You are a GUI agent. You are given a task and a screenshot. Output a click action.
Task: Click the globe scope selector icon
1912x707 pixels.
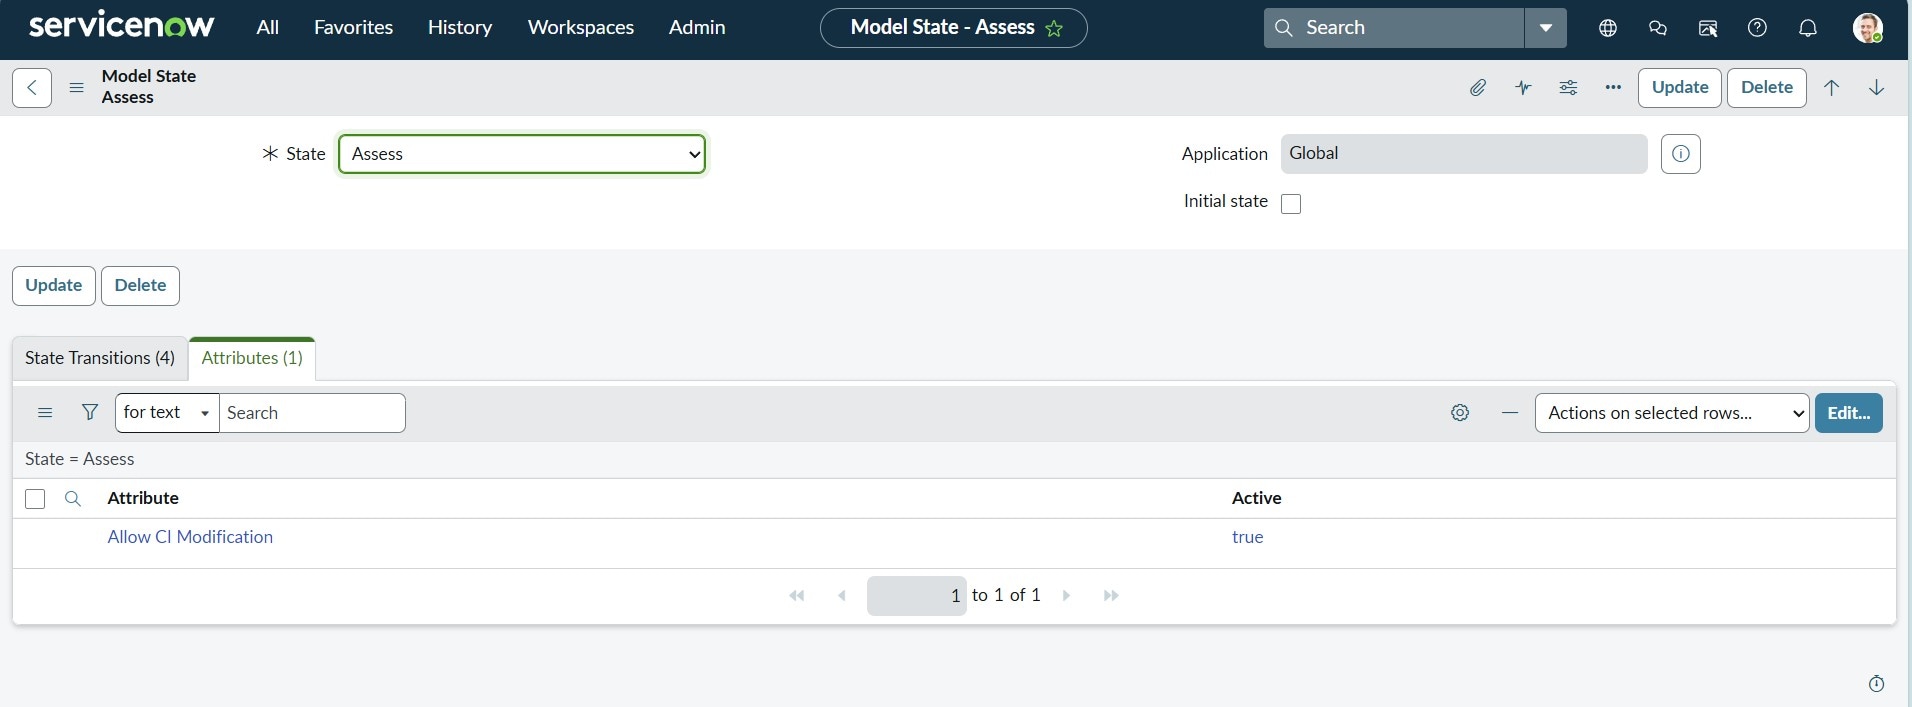pos(1608,28)
